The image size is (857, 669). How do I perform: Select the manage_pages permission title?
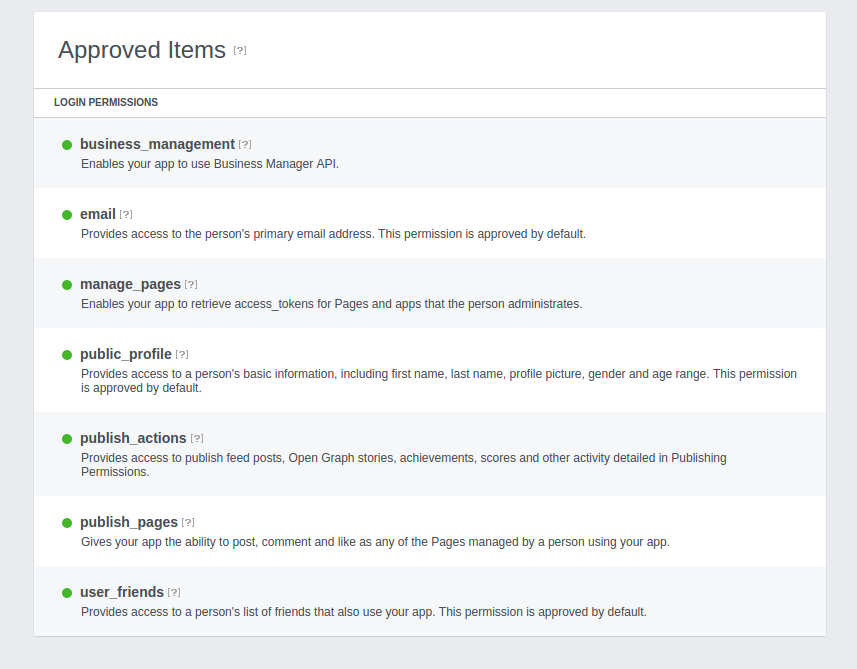(x=130, y=284)
